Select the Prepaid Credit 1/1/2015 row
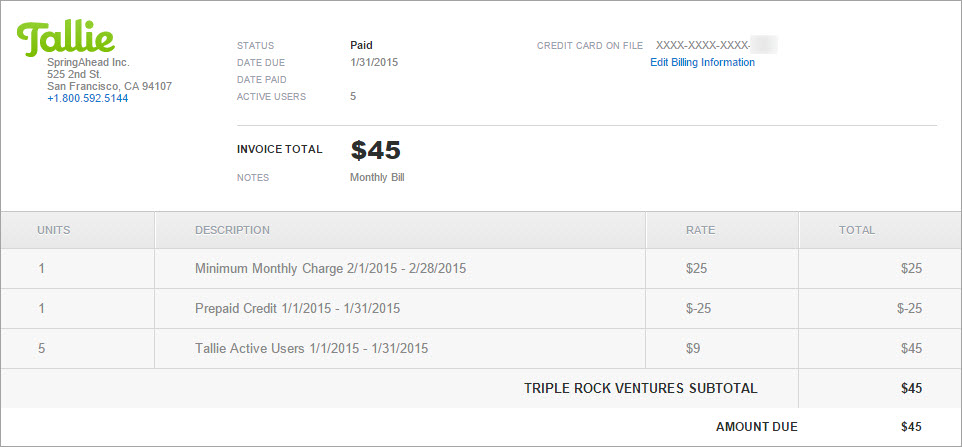 (481, 308)
